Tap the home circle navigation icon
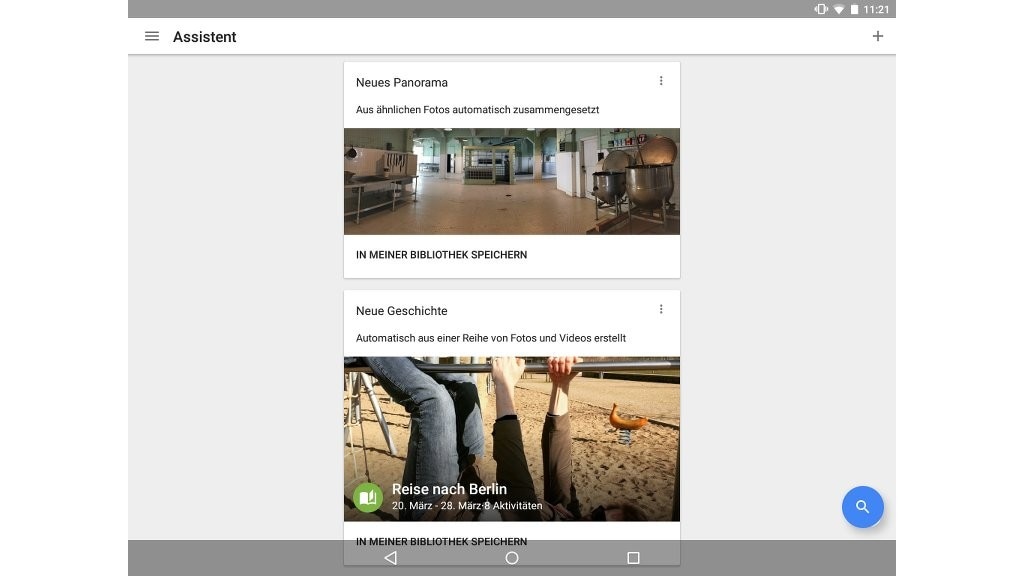This screenshot has height=576, width=1024. pos(511,558)
